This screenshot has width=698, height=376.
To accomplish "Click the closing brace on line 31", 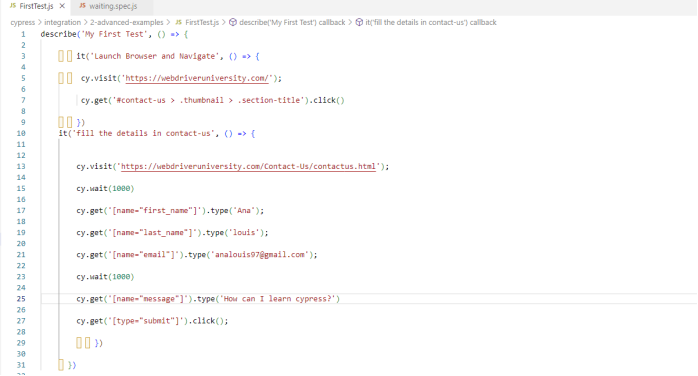I will coord(70,365).
